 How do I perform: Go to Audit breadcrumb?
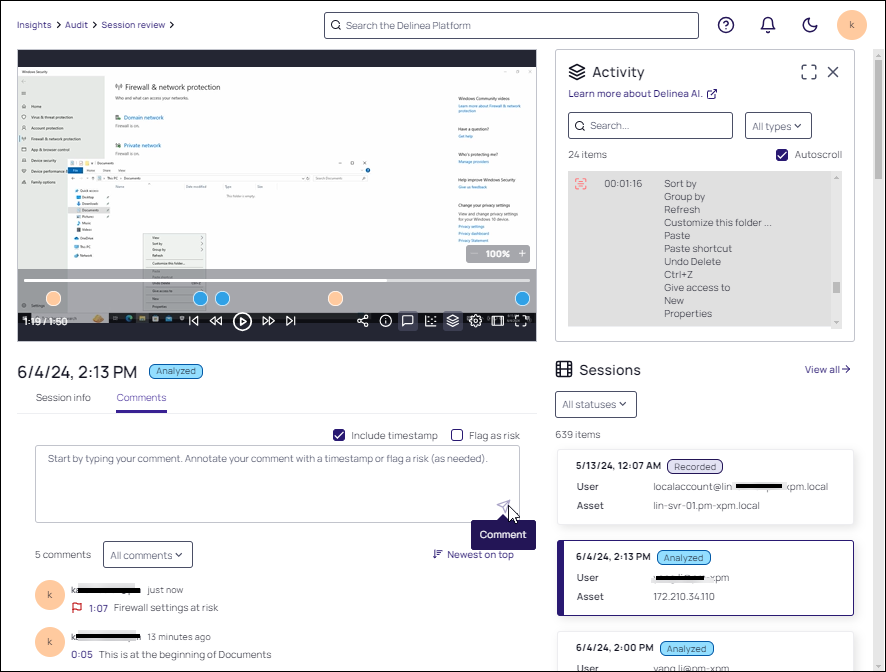76,25
